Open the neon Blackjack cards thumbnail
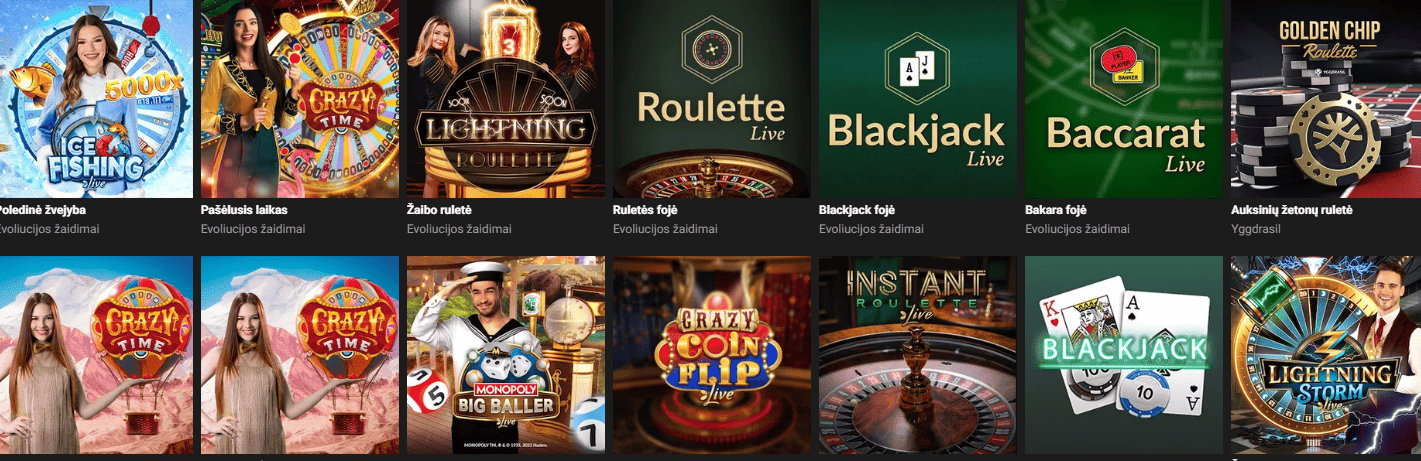1421x461 pixels. pyautogui.click(x=1124, y=355)
